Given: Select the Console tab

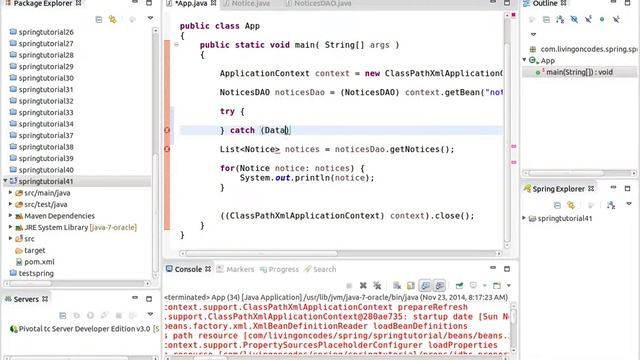Looking at the screenshot, I should tap(188, 269).
